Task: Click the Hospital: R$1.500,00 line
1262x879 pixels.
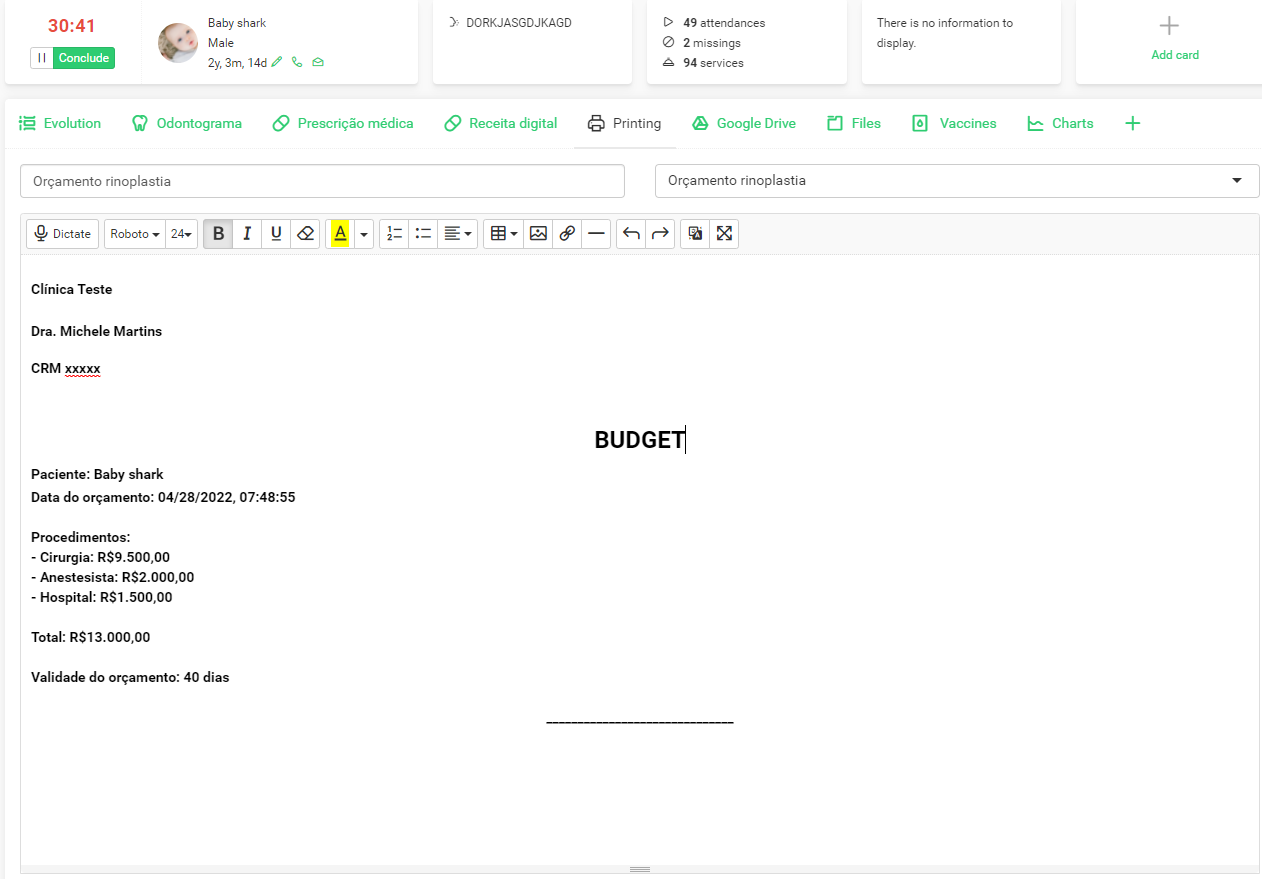Action: coord(102,597)
